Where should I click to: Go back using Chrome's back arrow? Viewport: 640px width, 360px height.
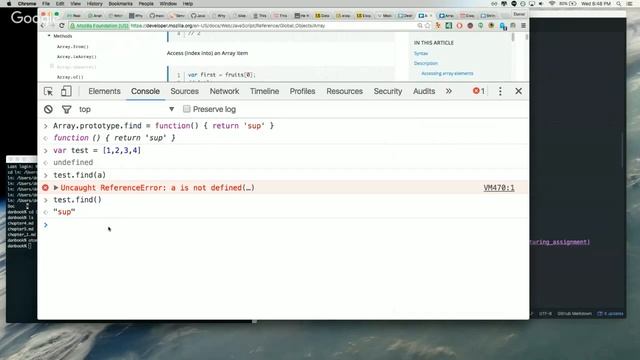click(43, 26)
